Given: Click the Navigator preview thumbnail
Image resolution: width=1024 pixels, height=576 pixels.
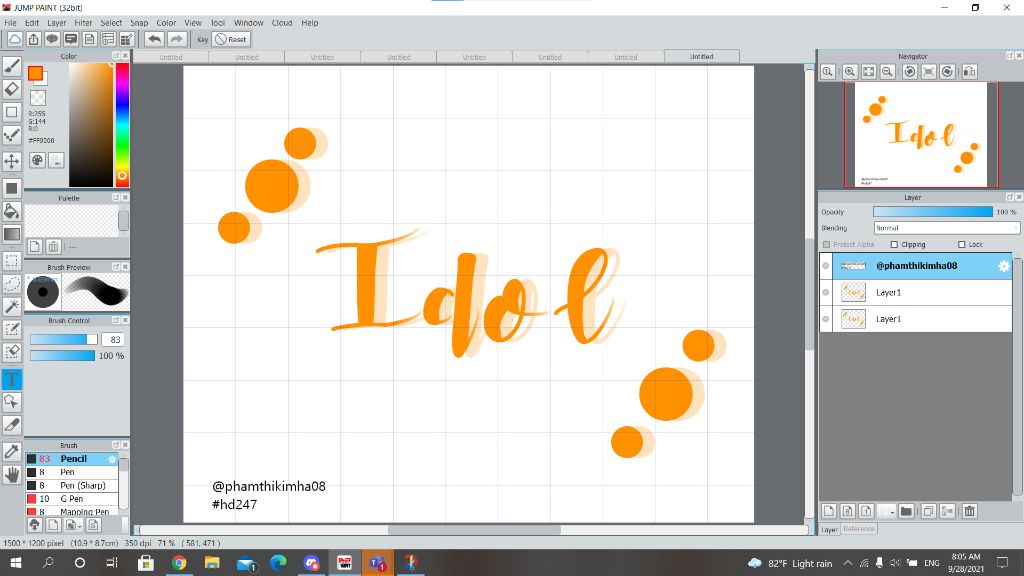Looking at the screenshot, I should point(921,135).
